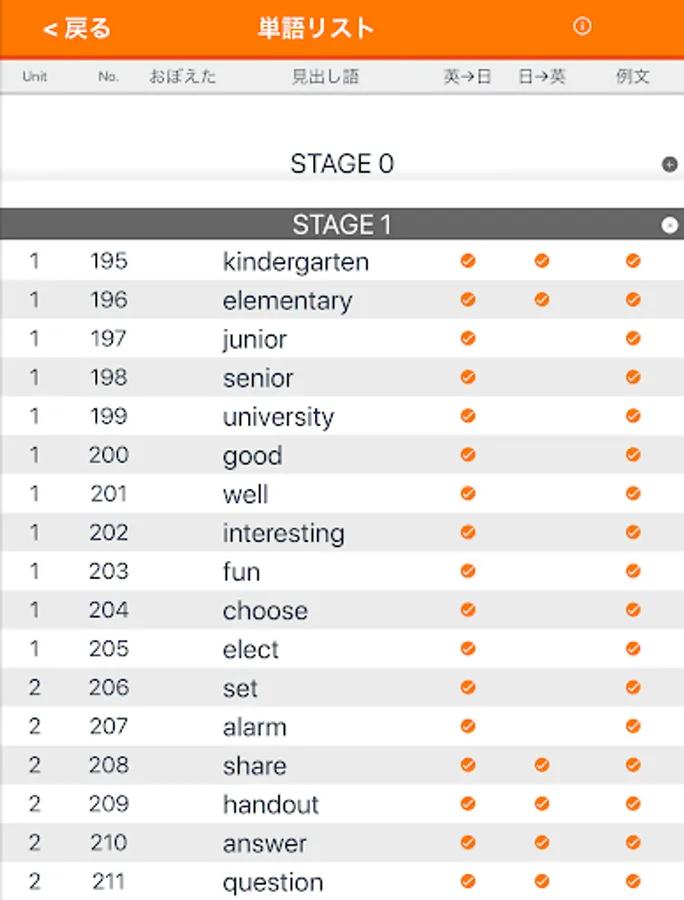Screen dimensions: 684x900
Task: Click 日→英 check icon for share
Action: click(x=542, y=765)
